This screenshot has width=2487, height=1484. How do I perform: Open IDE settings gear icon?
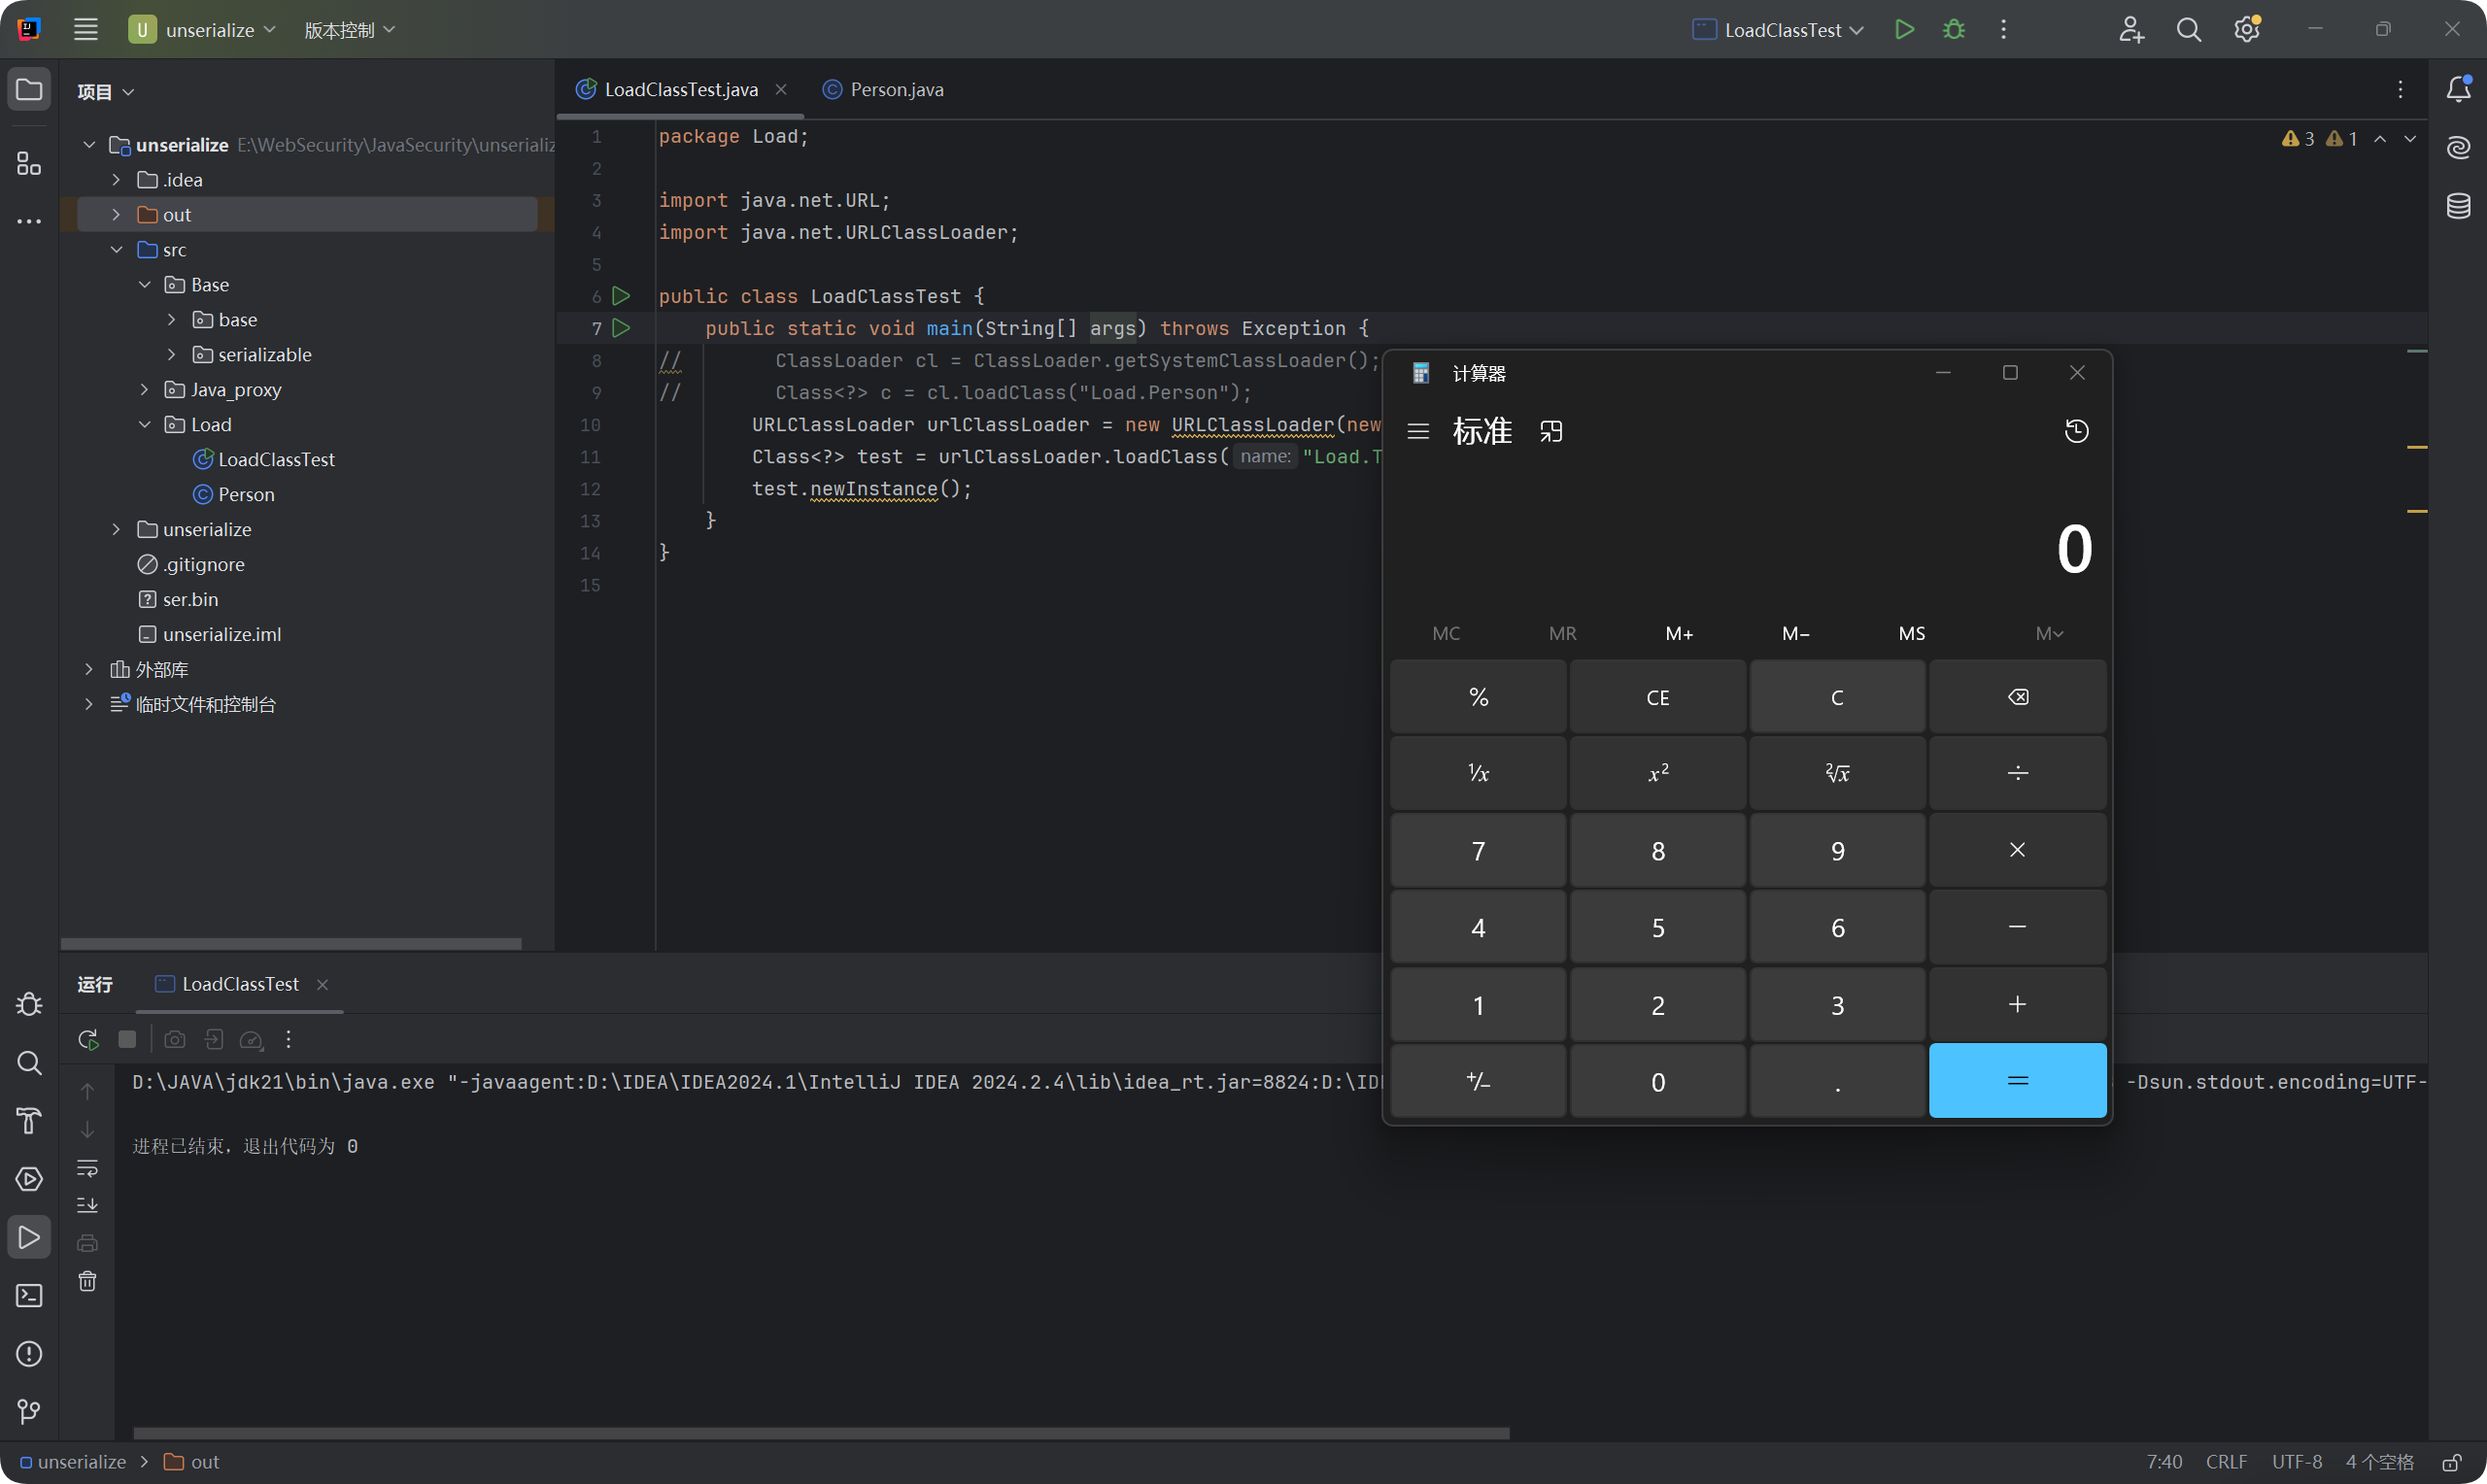2246,29
